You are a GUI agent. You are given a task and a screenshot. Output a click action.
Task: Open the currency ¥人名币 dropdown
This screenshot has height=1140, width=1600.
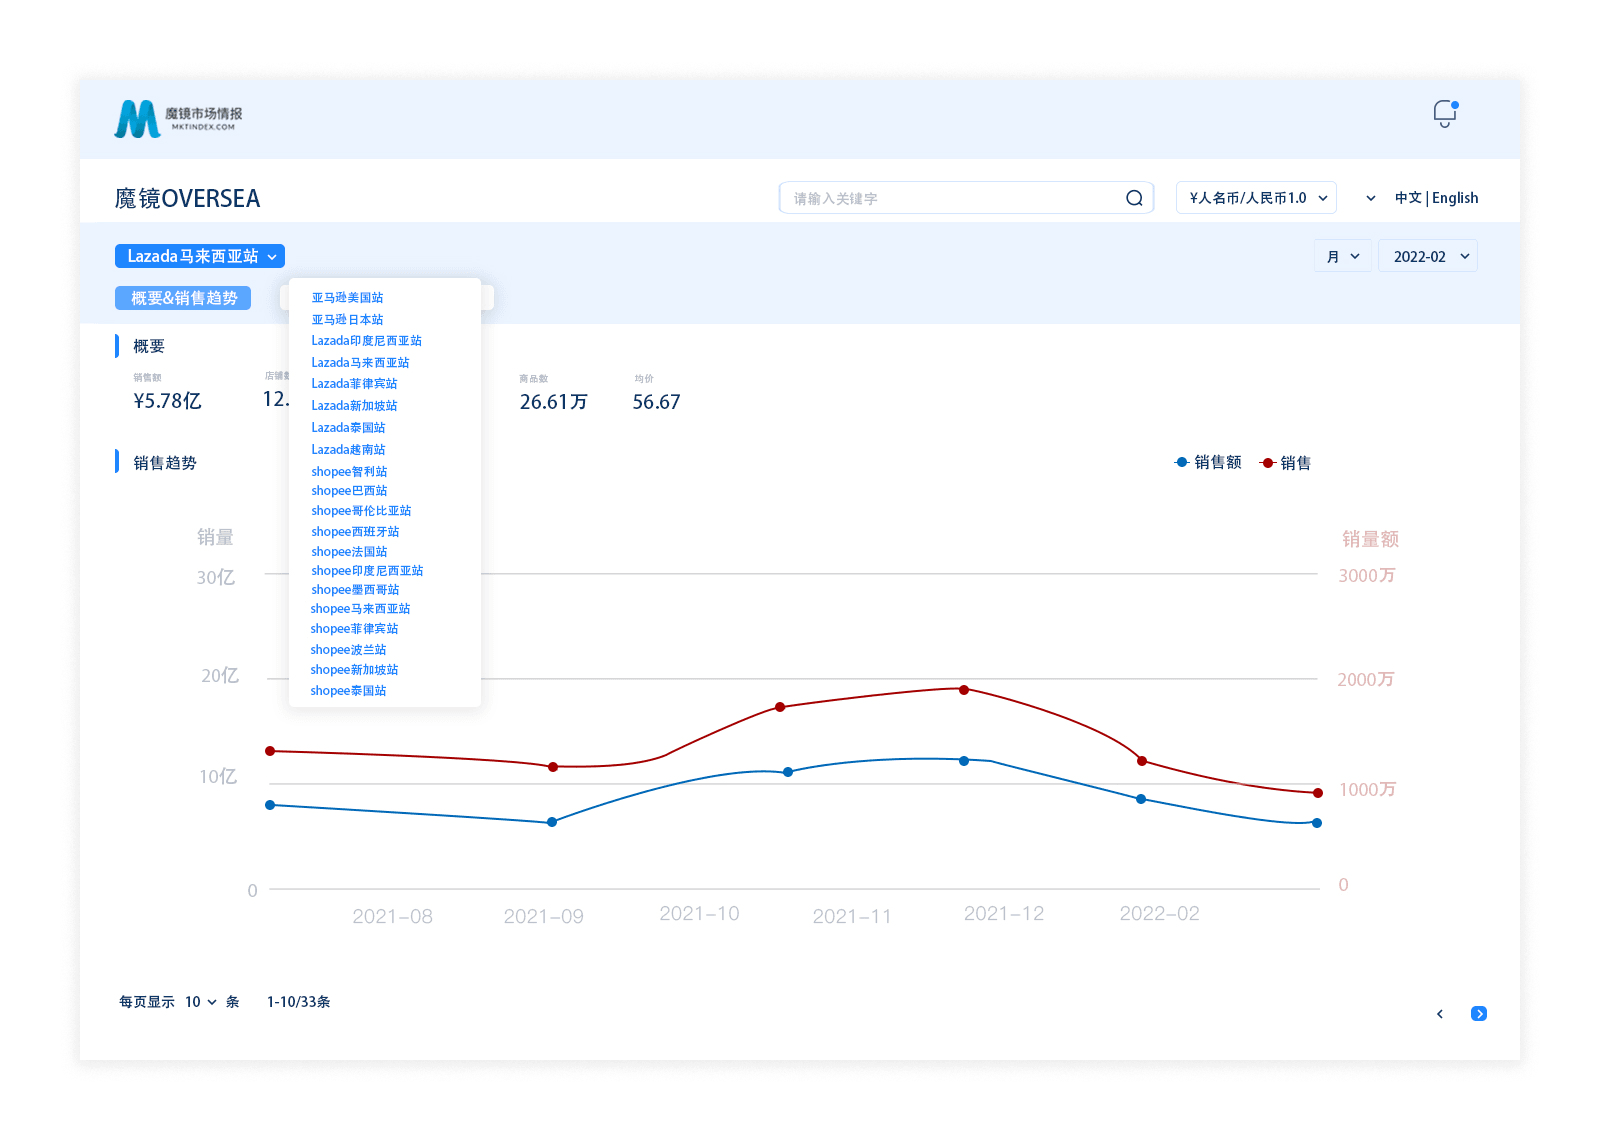point(1256,198)
